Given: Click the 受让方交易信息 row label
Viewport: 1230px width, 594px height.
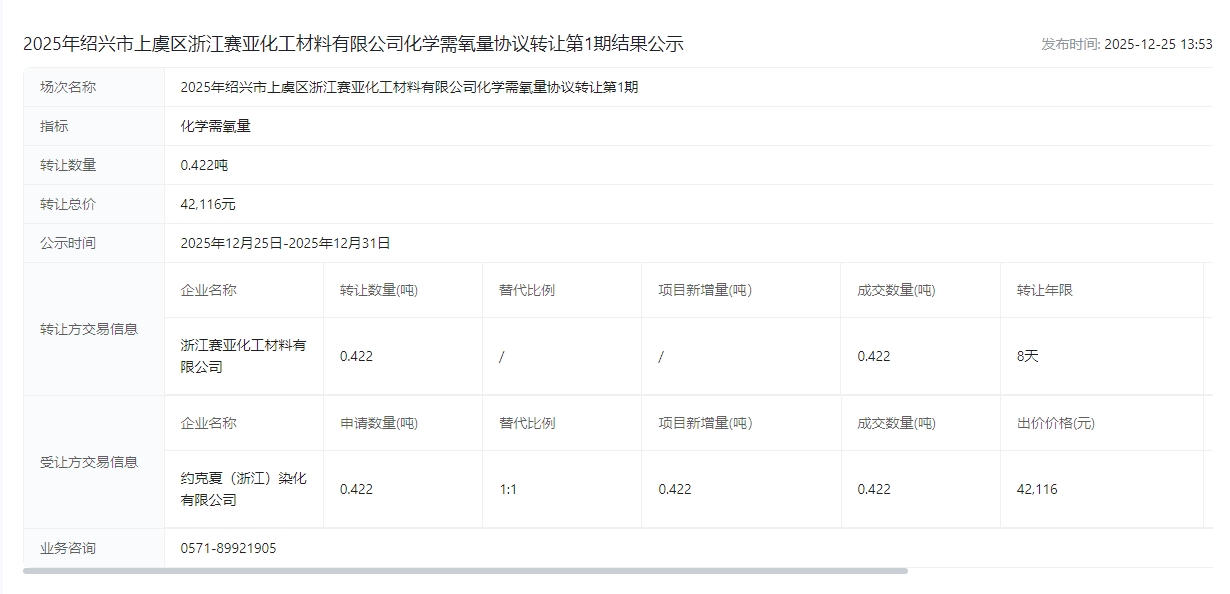Looking at the screenshot, I should click(x=89, y=462).
